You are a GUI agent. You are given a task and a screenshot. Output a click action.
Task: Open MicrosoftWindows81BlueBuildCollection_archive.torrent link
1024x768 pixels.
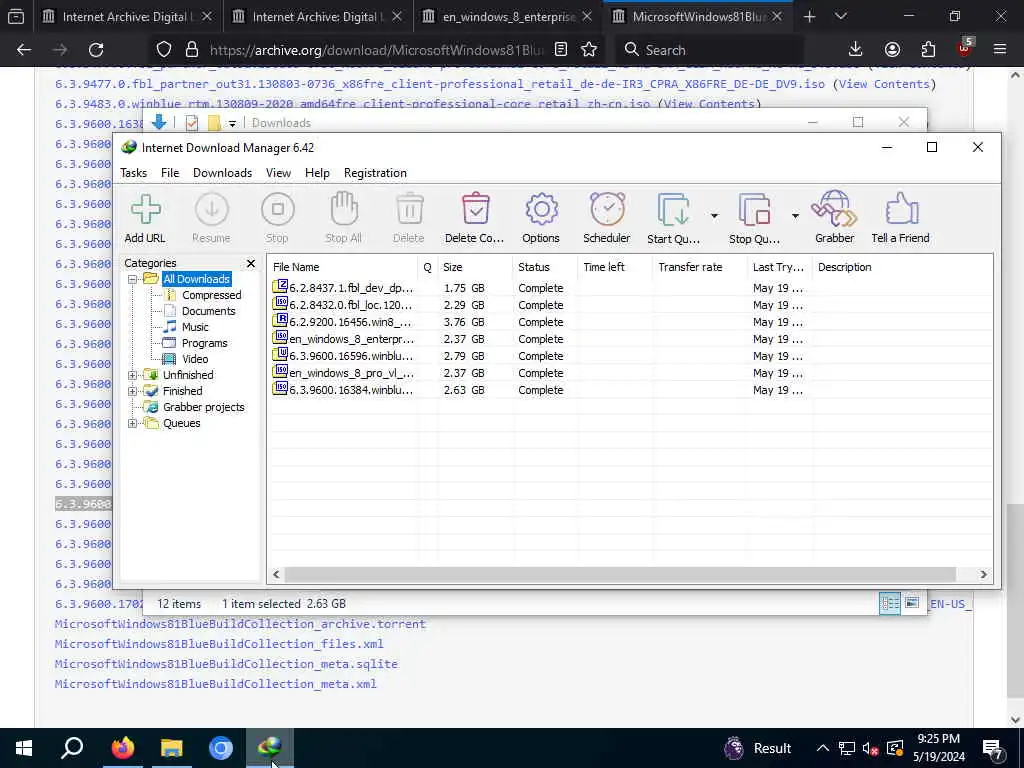[x=240, y=624]
